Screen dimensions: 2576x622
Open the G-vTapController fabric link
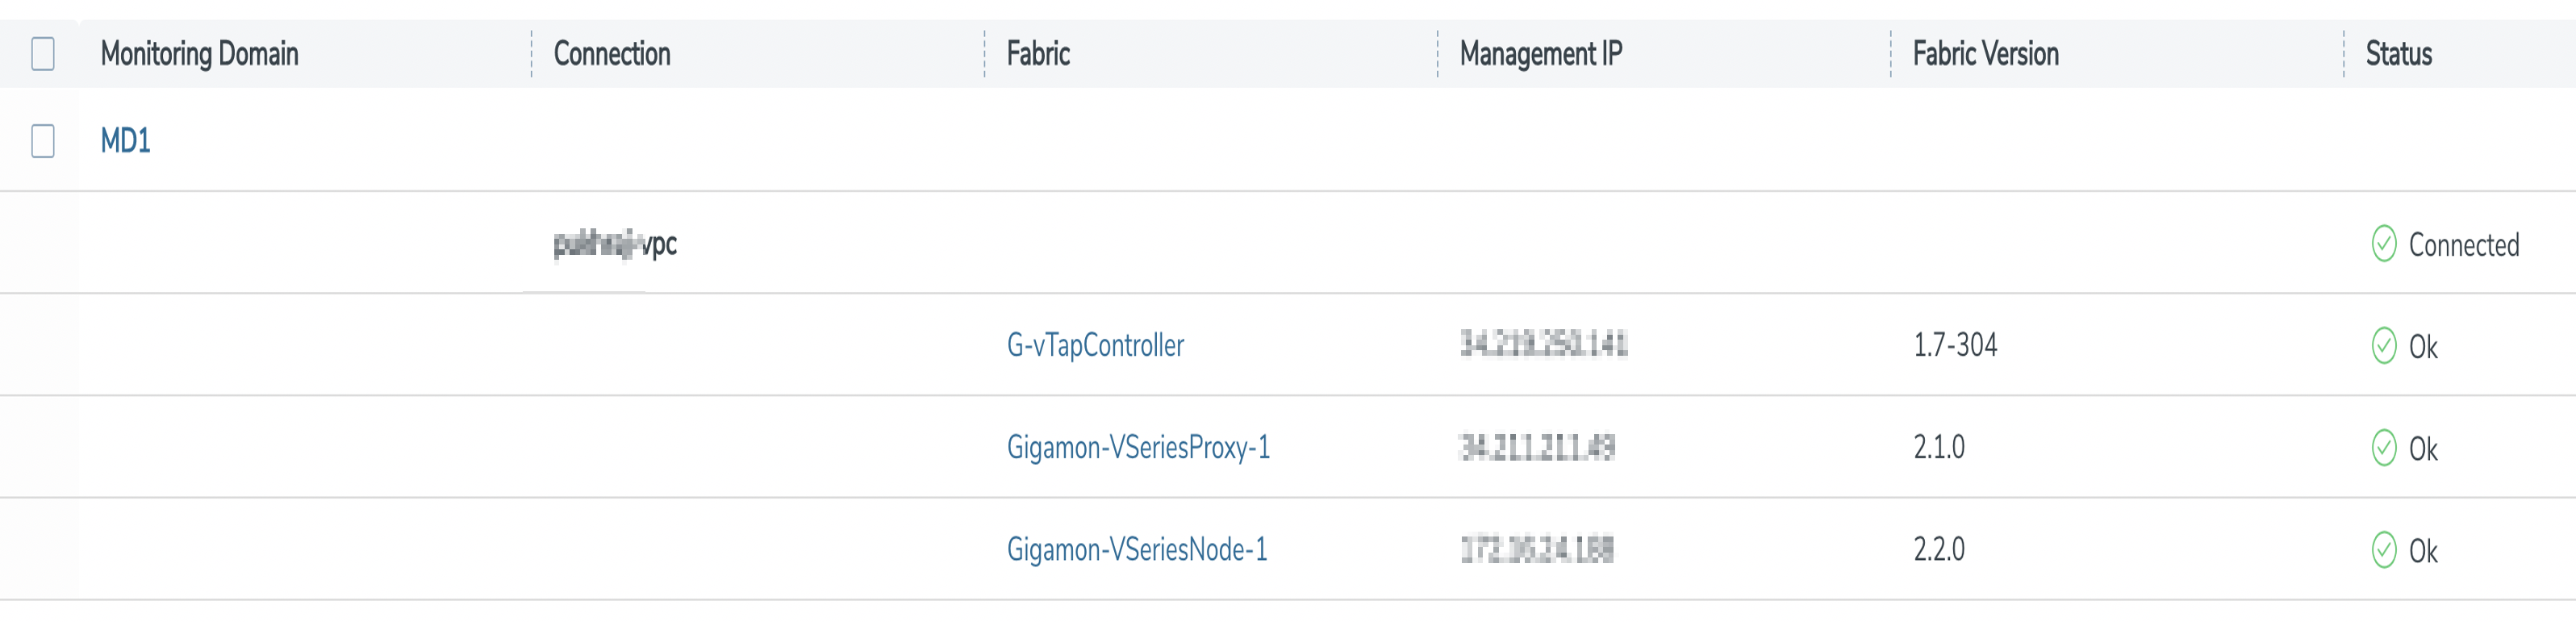1095,345
